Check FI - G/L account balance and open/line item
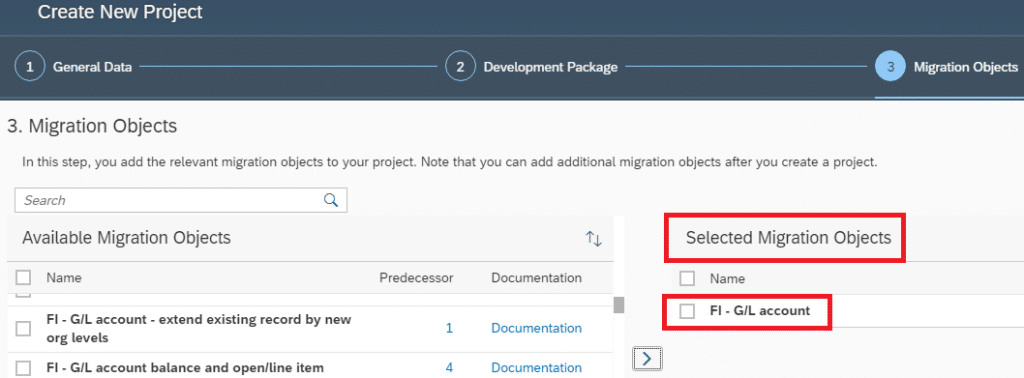Viewport: 1024px width, 378px height. (24, 368)
